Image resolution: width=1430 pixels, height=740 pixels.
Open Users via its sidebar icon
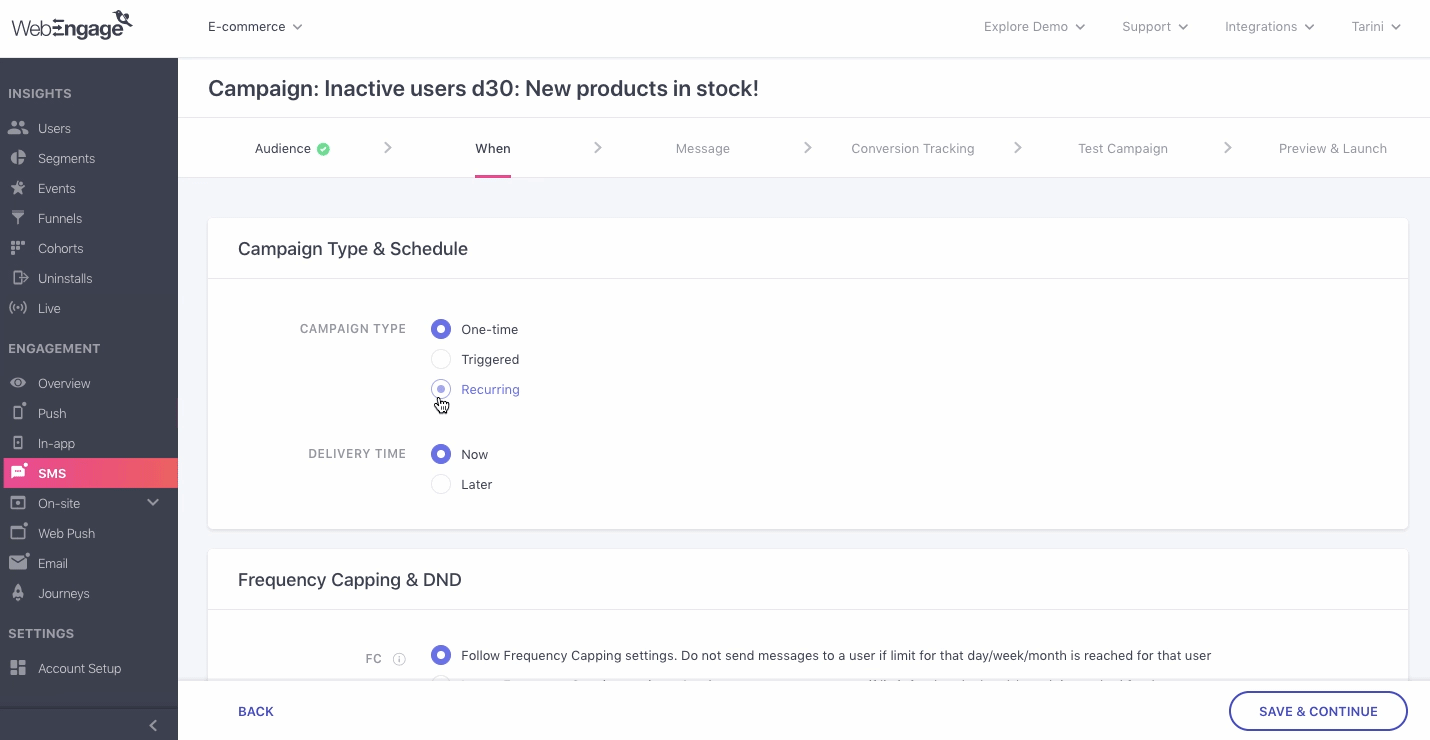pyautogui.click(x=18, y=128)
